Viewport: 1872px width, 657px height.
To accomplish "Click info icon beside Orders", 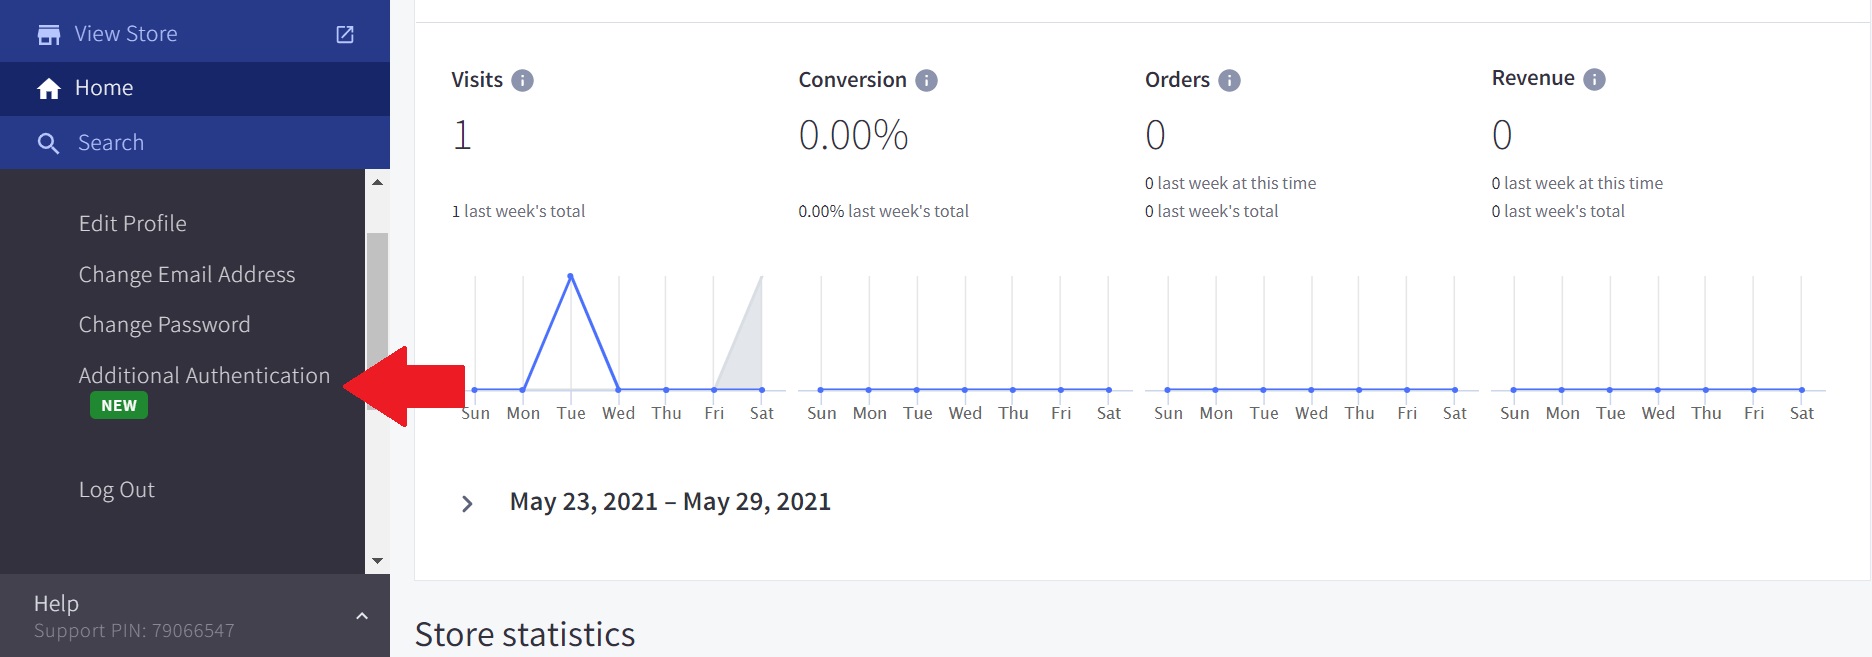I will click(x=1229, y=81).
